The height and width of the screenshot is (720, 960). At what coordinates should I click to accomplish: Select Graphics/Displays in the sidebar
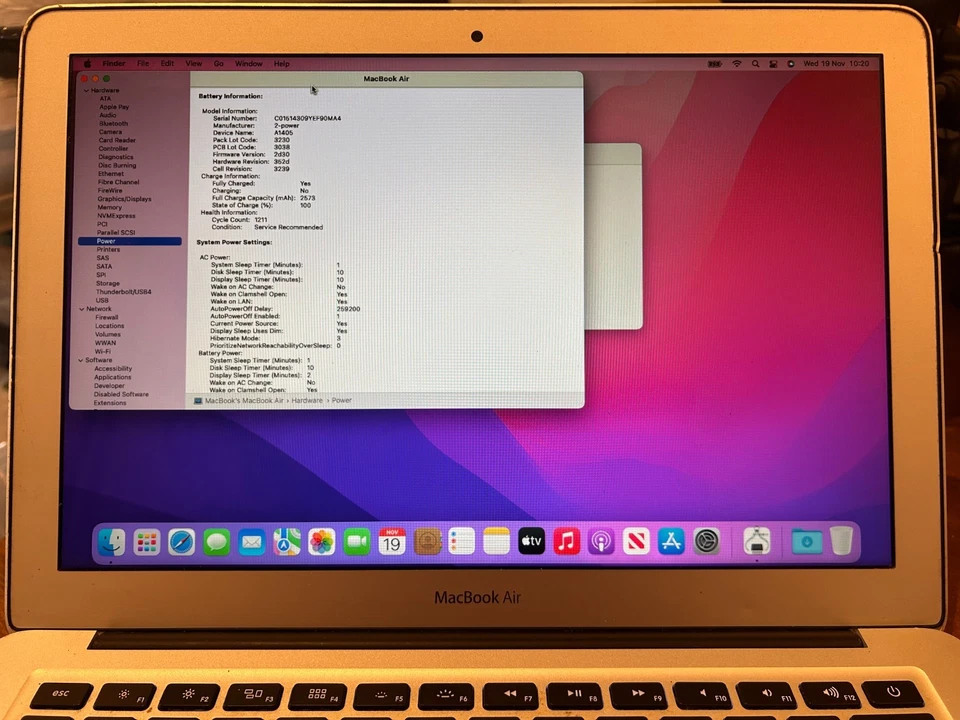click(127, 198)
